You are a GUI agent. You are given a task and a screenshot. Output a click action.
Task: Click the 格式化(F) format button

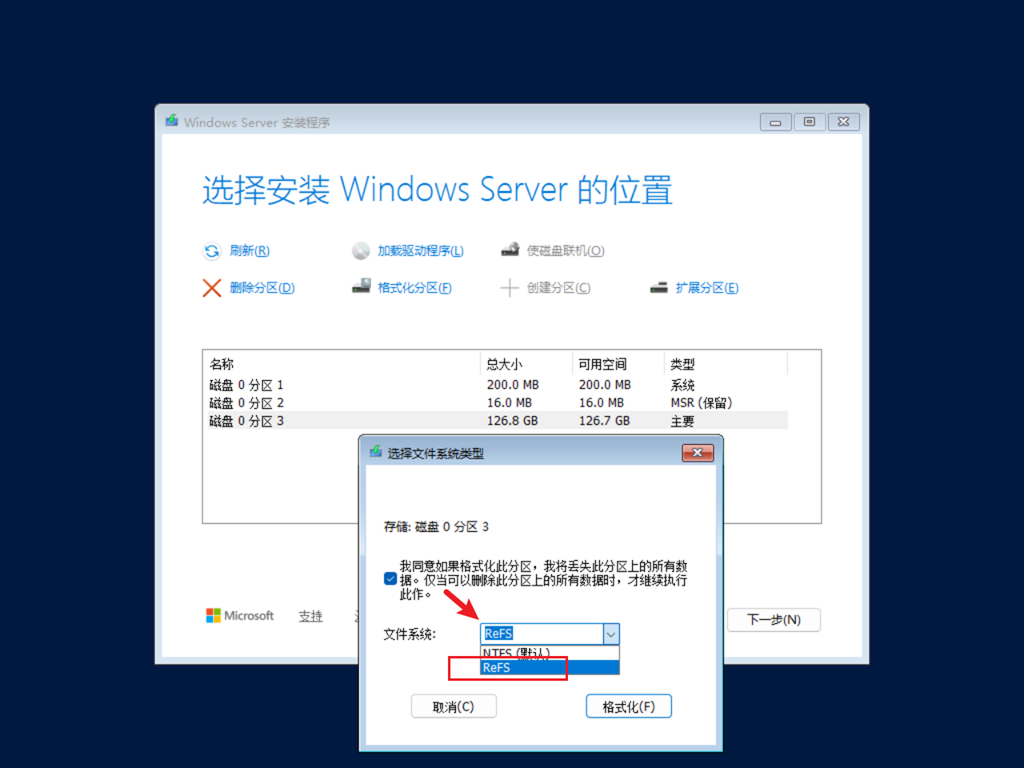point(628,707)
